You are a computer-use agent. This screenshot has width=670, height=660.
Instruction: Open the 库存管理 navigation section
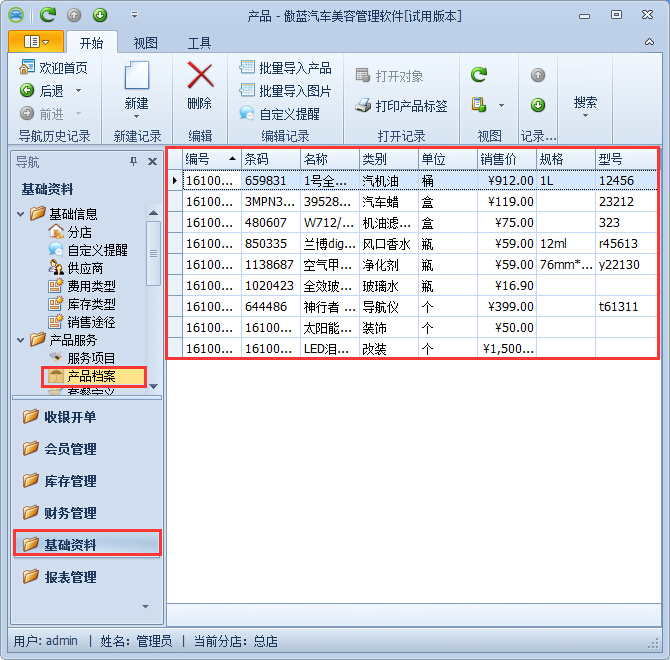pos(70,481)
